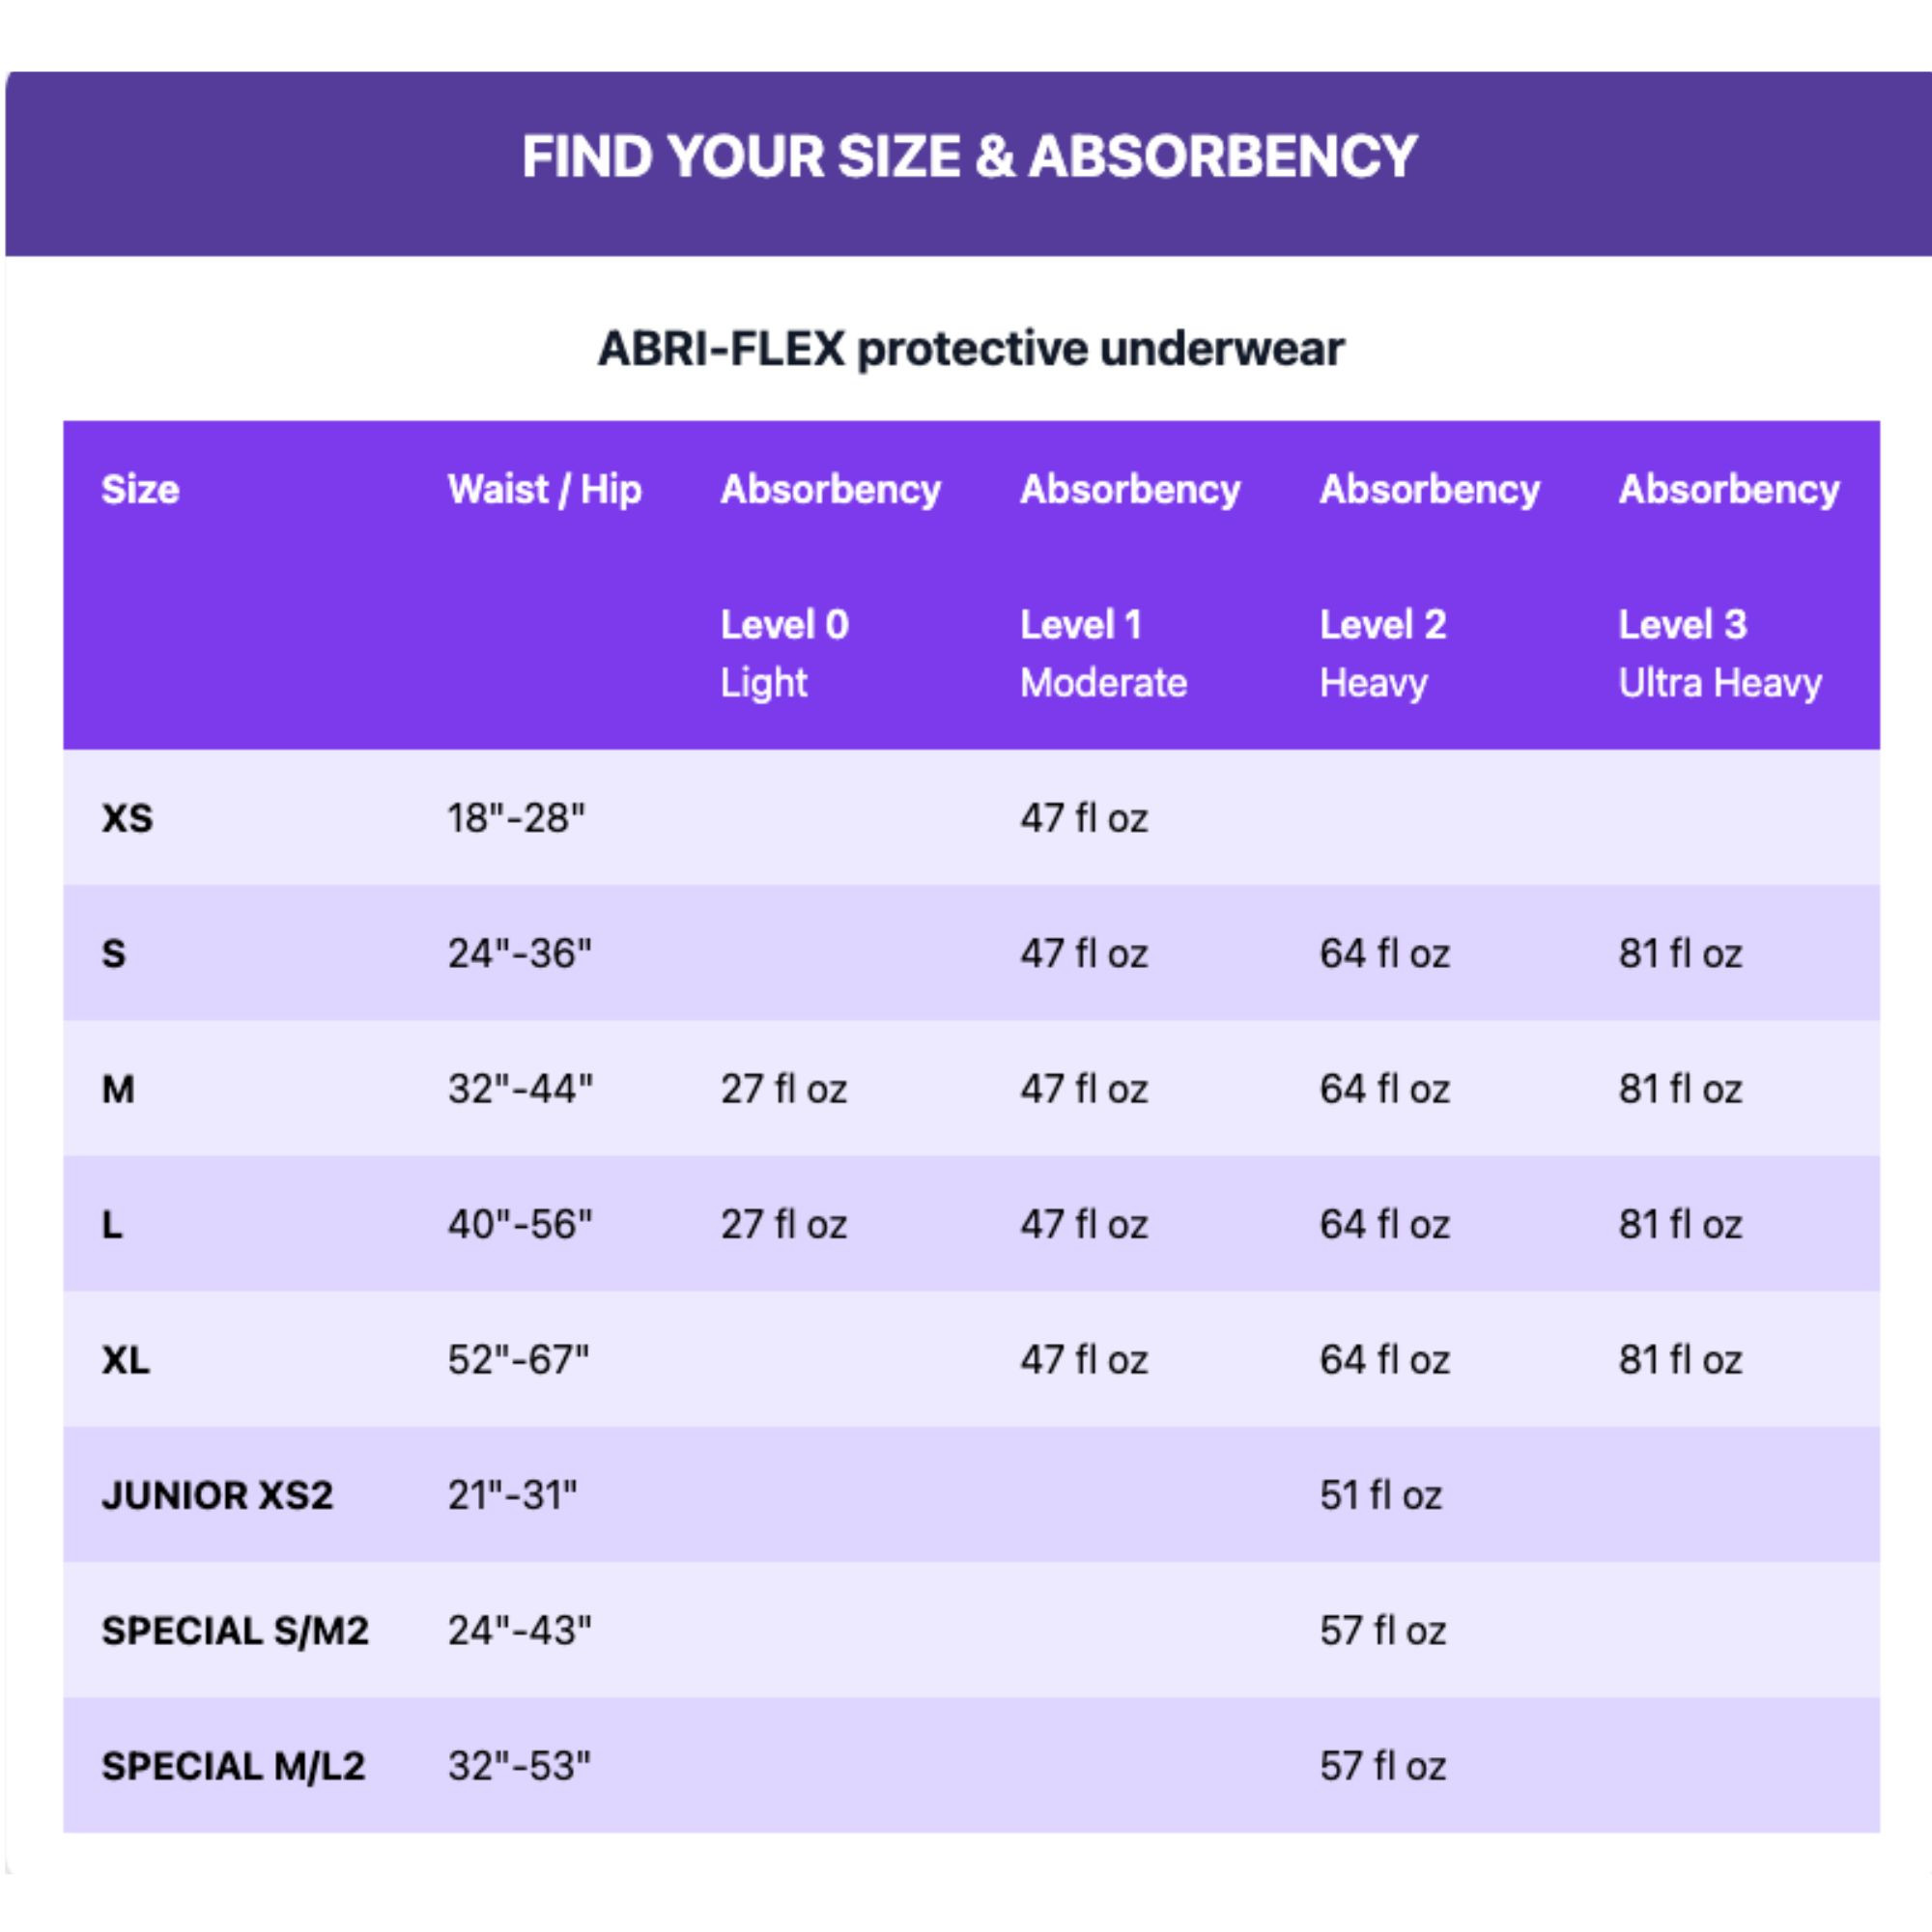Select the 'Waist / Hip' column header
This screenshot has height=1932, width=1932.
click(x=544, y=489)
